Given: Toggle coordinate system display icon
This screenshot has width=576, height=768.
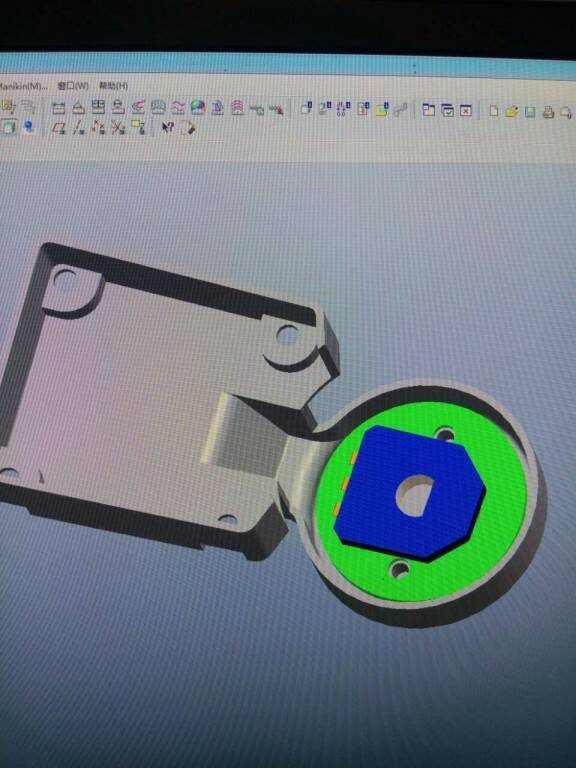Looking at the screenshot, I should [x=118, y=128].
